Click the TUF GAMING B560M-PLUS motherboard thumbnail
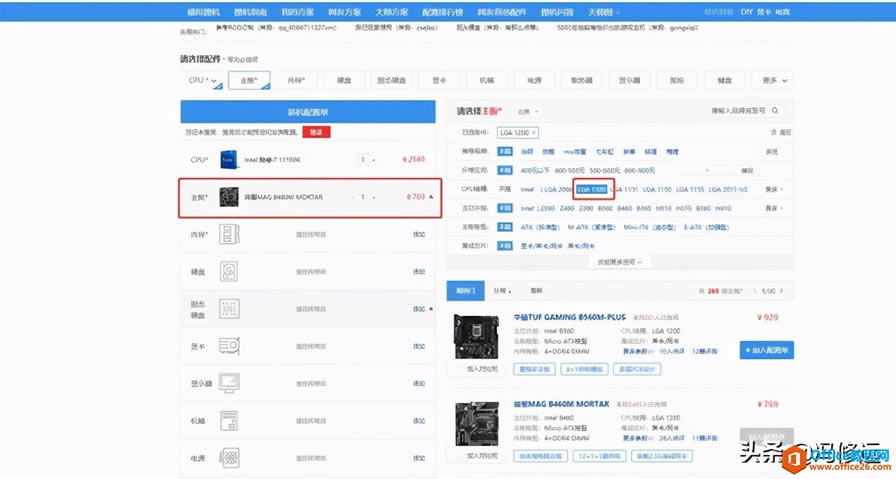This screenshot has width=896, height=479. pos(476,337)
